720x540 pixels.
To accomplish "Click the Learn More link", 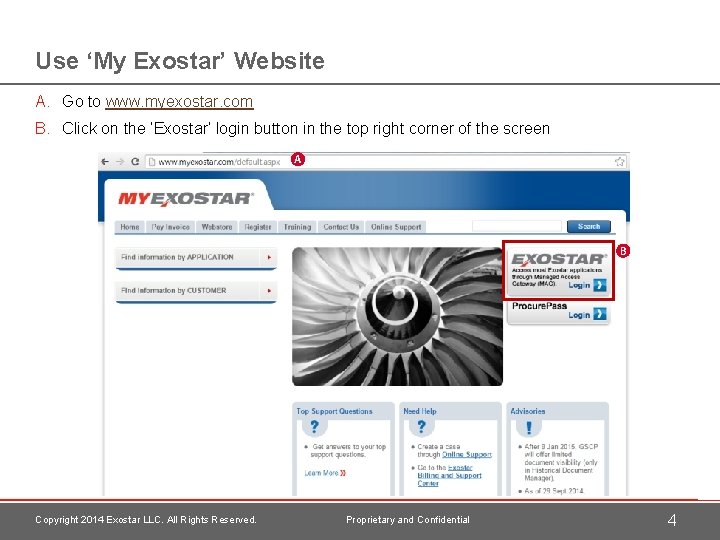I will [325, 473].
